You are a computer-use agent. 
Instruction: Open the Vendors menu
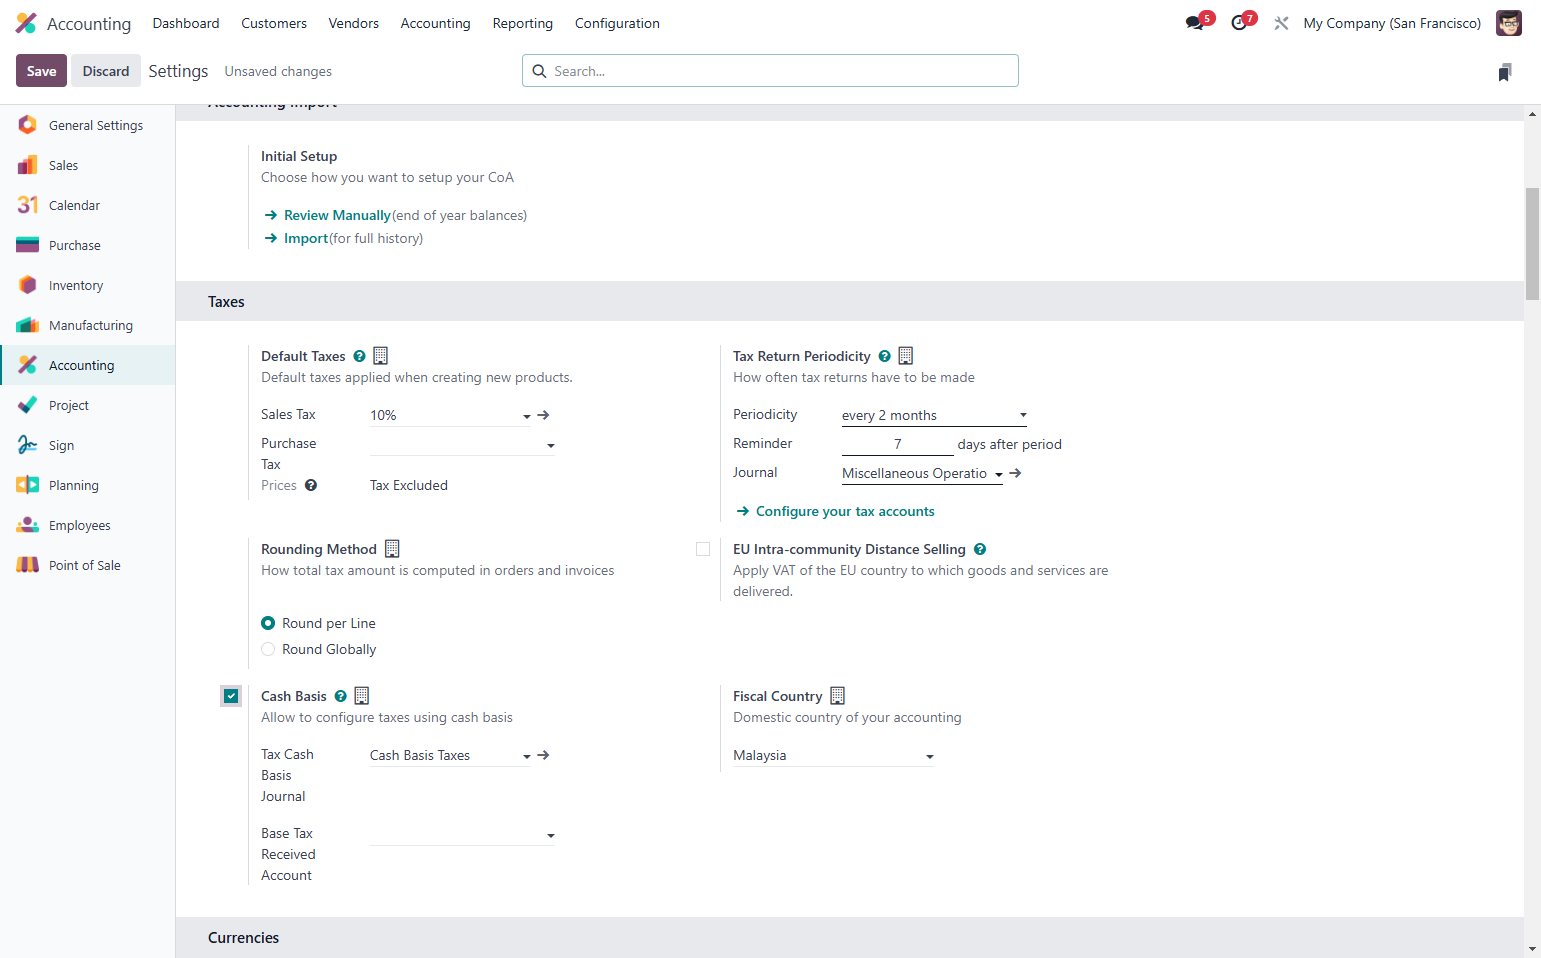[x=354, y=23]
